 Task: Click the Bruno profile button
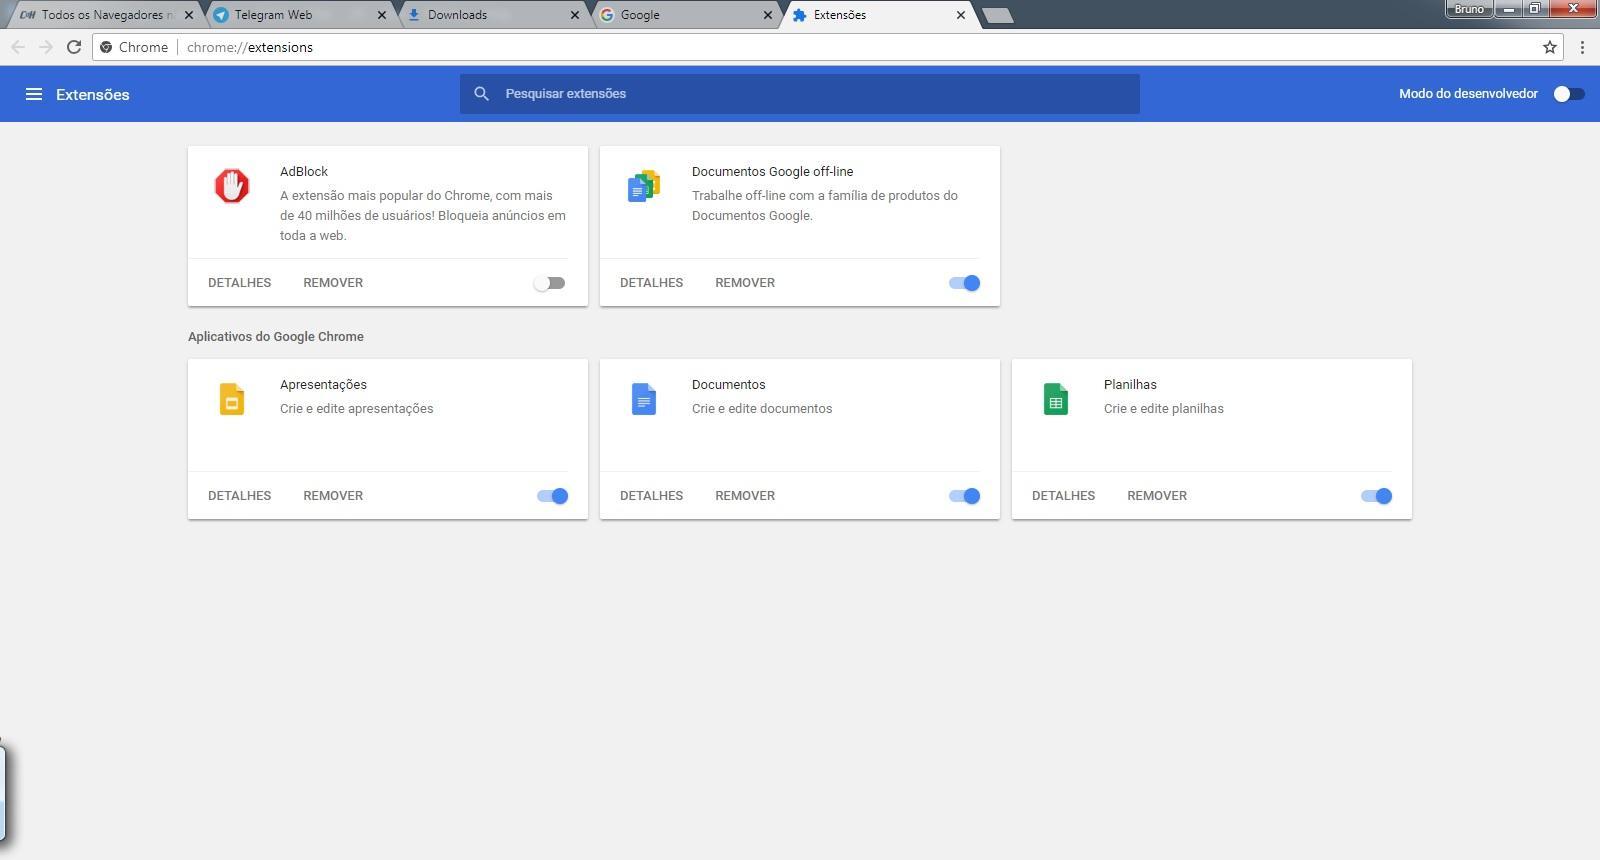click(x=1469, y=9)
